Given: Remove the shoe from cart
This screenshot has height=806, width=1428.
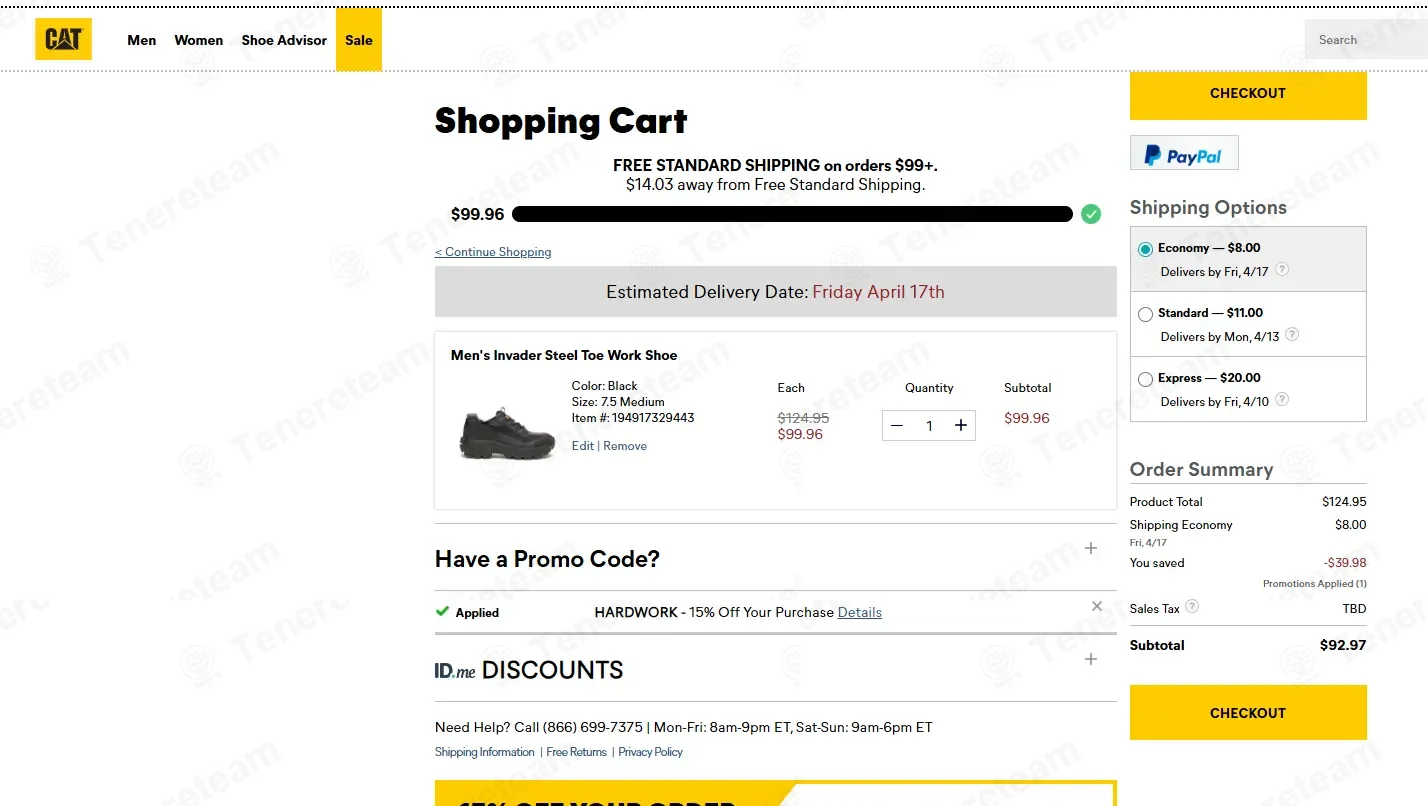Looking at the screenshot, I should coord(625,446).
